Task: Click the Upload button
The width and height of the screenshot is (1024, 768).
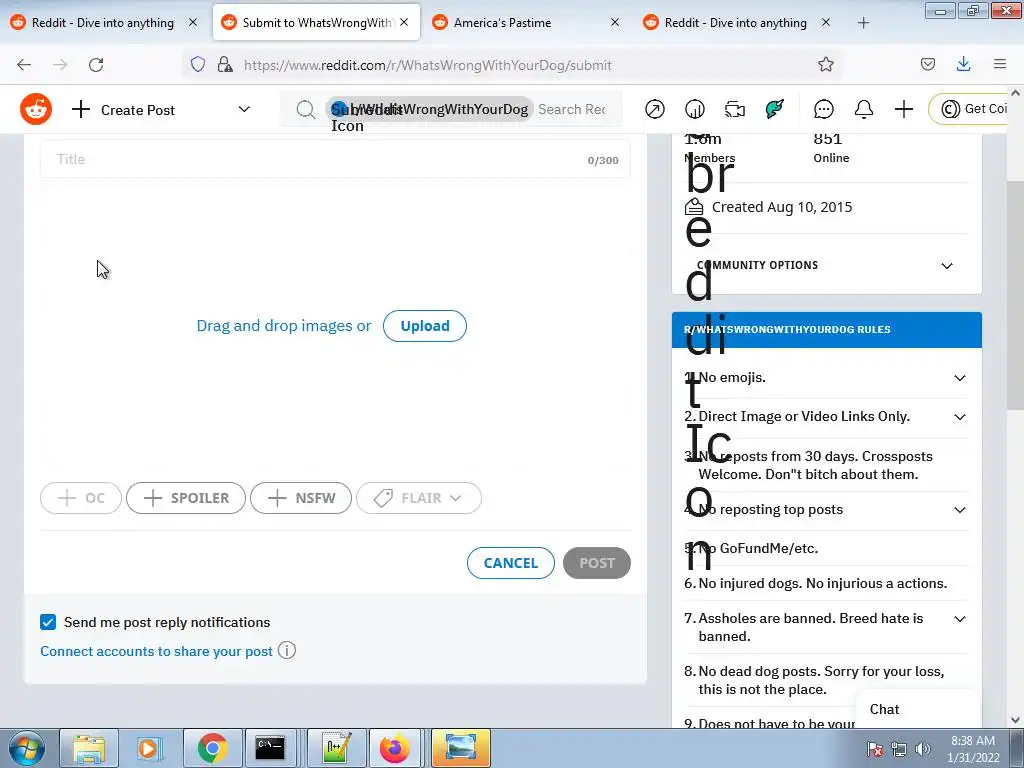Action: coord(424,326)
